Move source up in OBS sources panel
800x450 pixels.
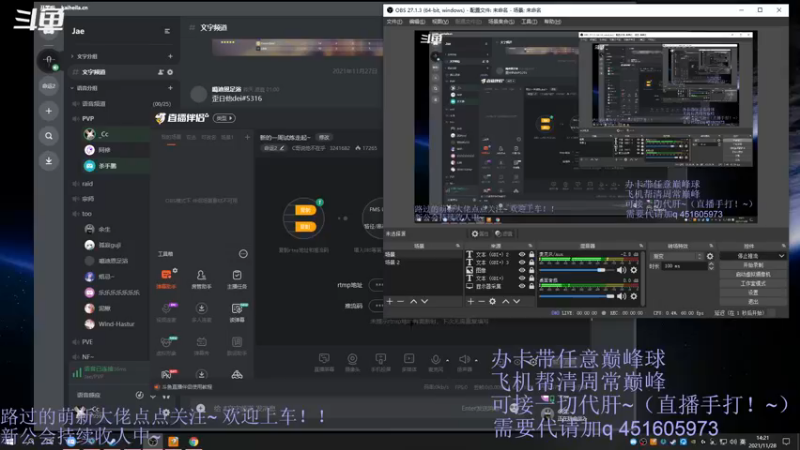(x=506, y=302)
